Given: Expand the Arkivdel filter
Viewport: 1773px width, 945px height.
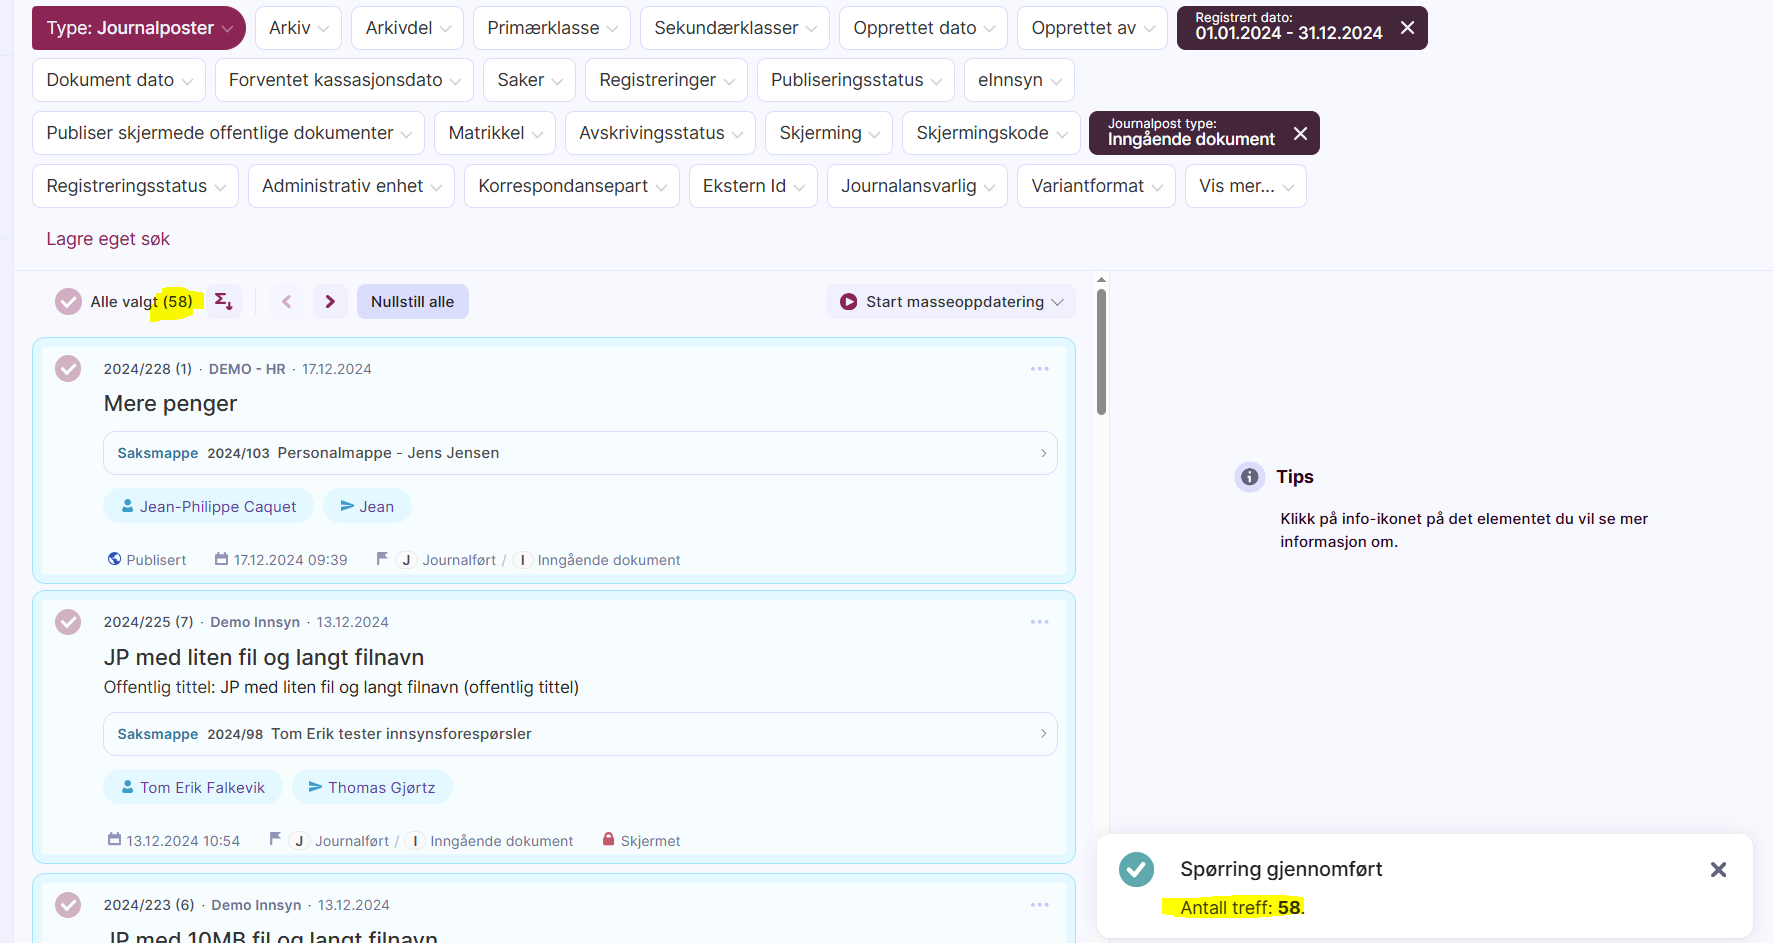Looking at the screenshot, I should (x=407, y=28).
